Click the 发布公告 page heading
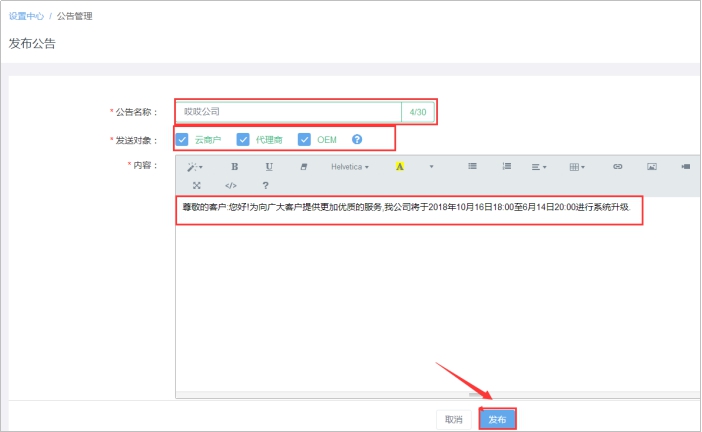 coord(32,43)
